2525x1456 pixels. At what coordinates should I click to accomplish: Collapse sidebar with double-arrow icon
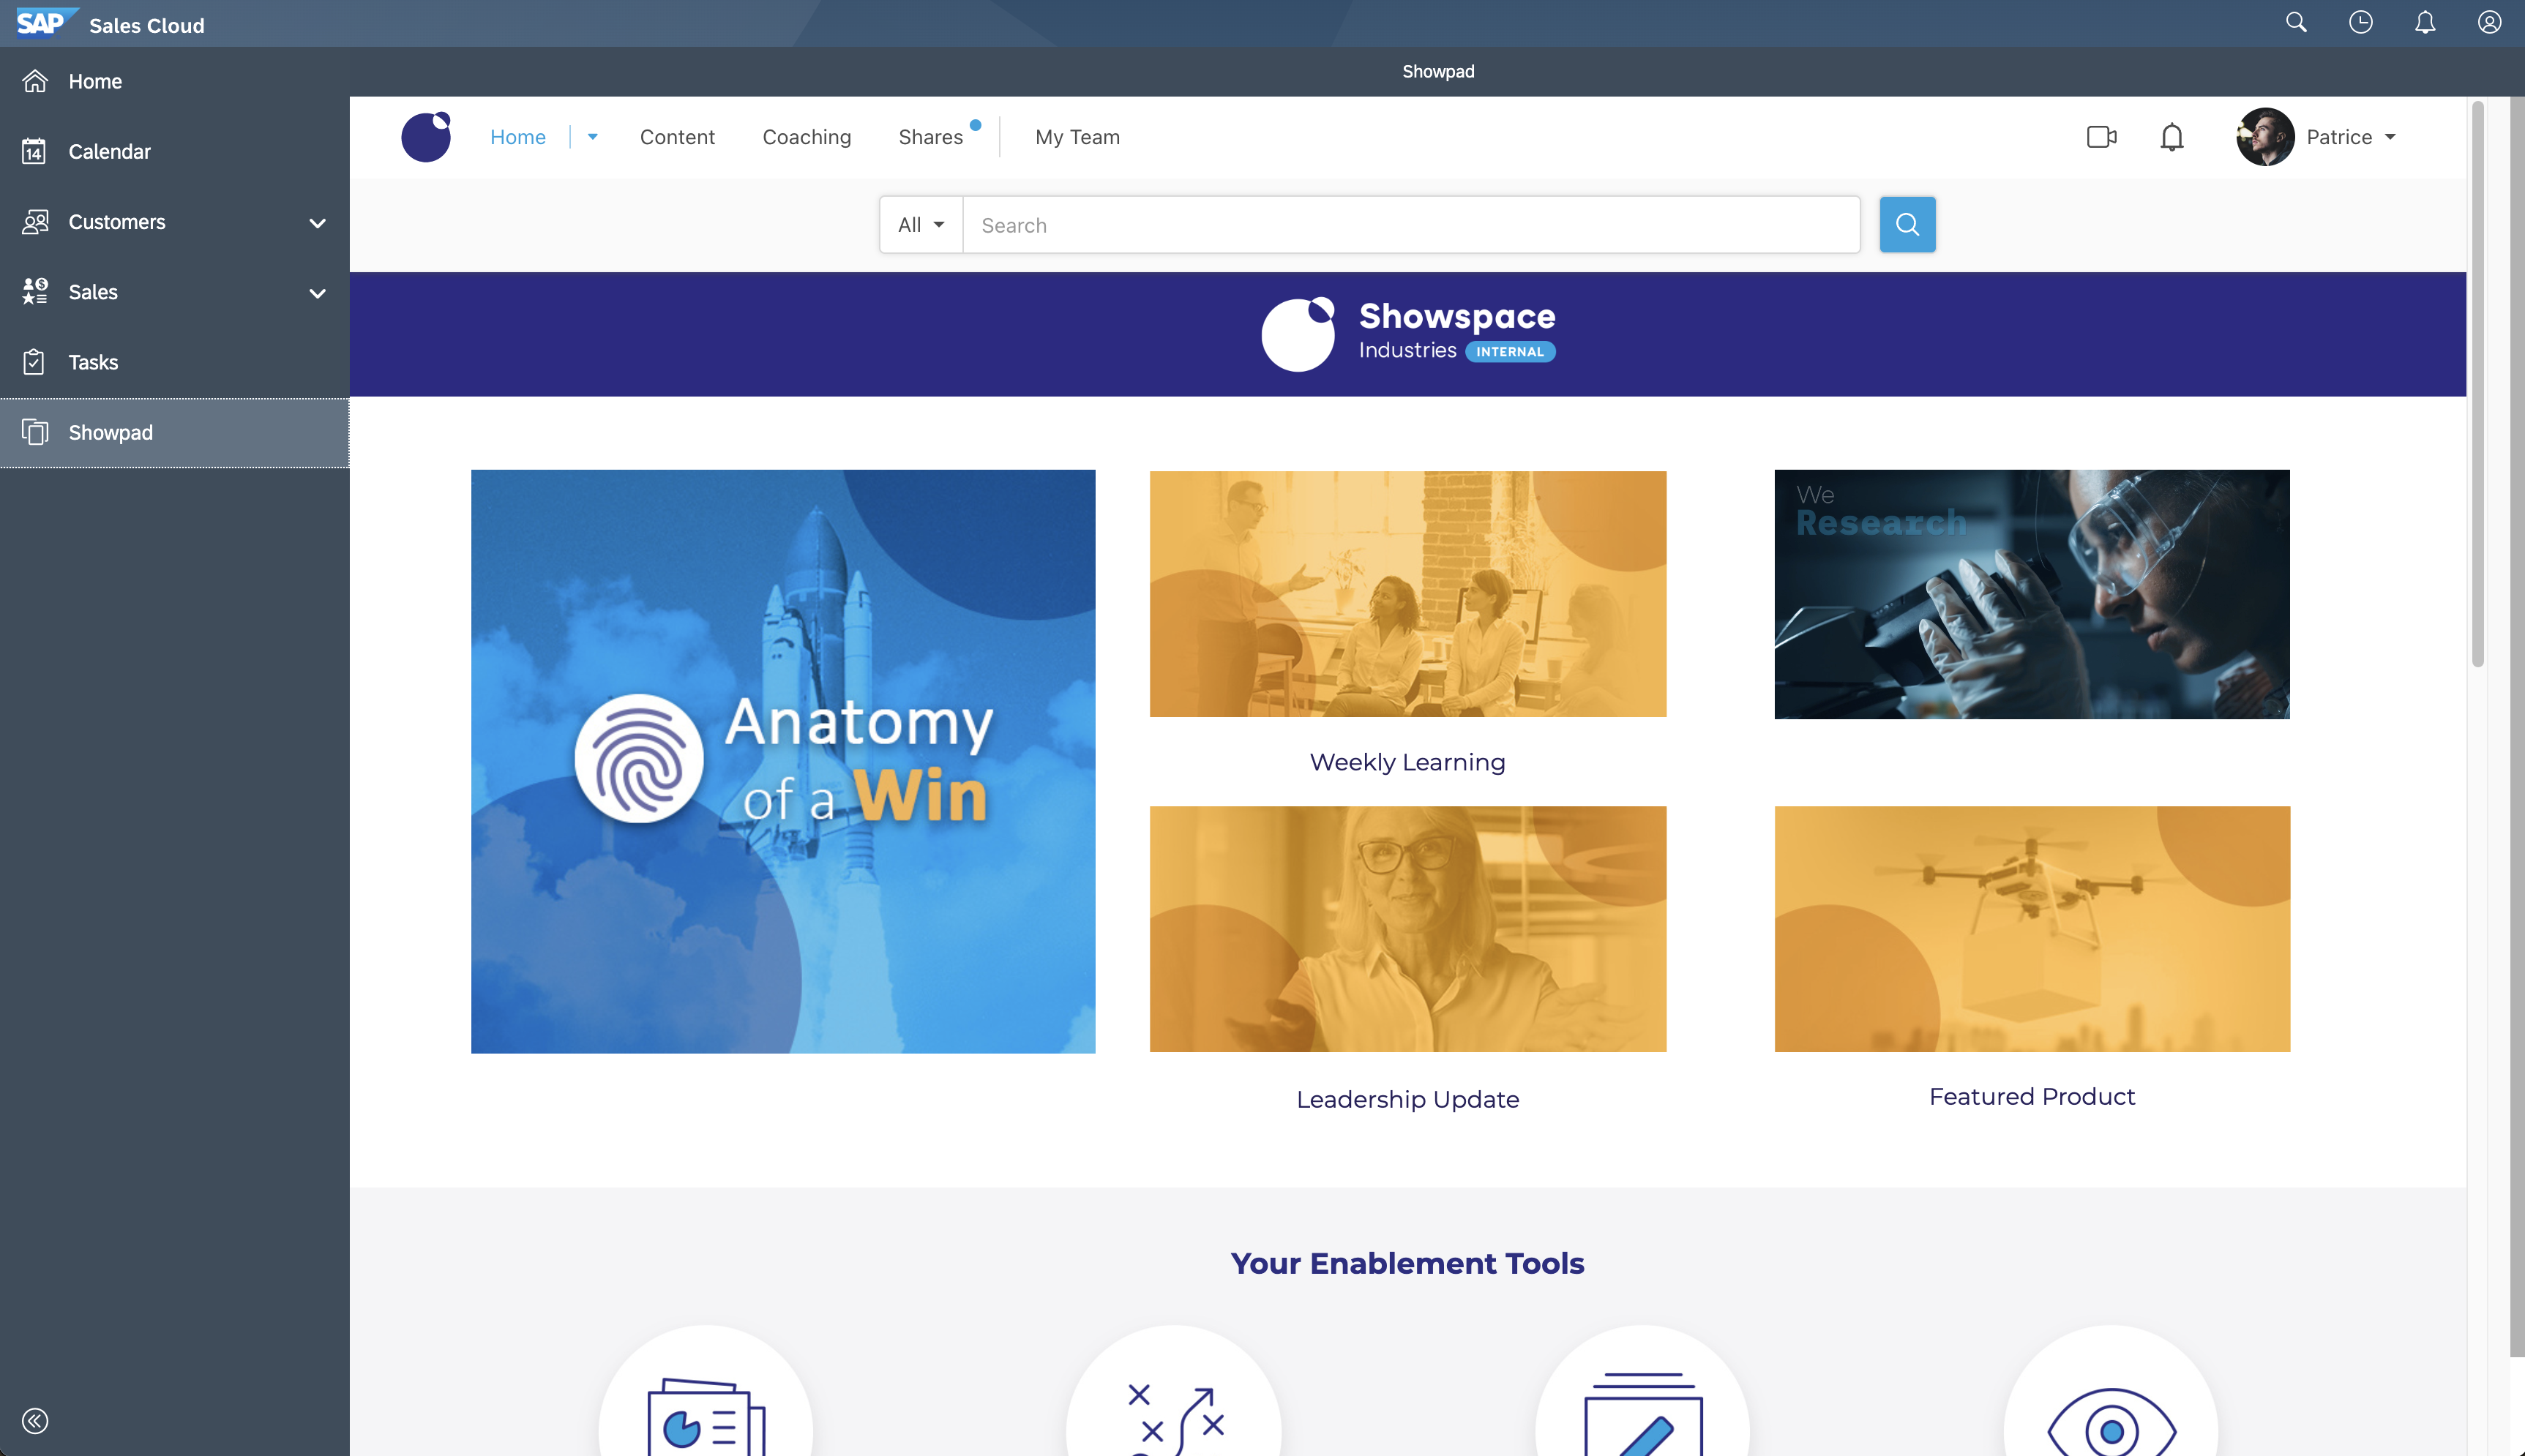pos(35,1421)
